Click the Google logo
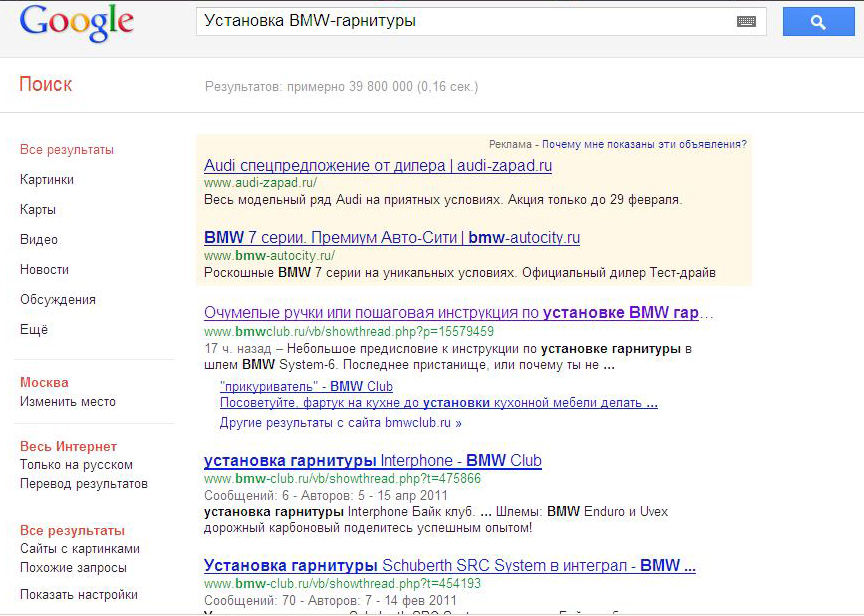 (76, 23)
